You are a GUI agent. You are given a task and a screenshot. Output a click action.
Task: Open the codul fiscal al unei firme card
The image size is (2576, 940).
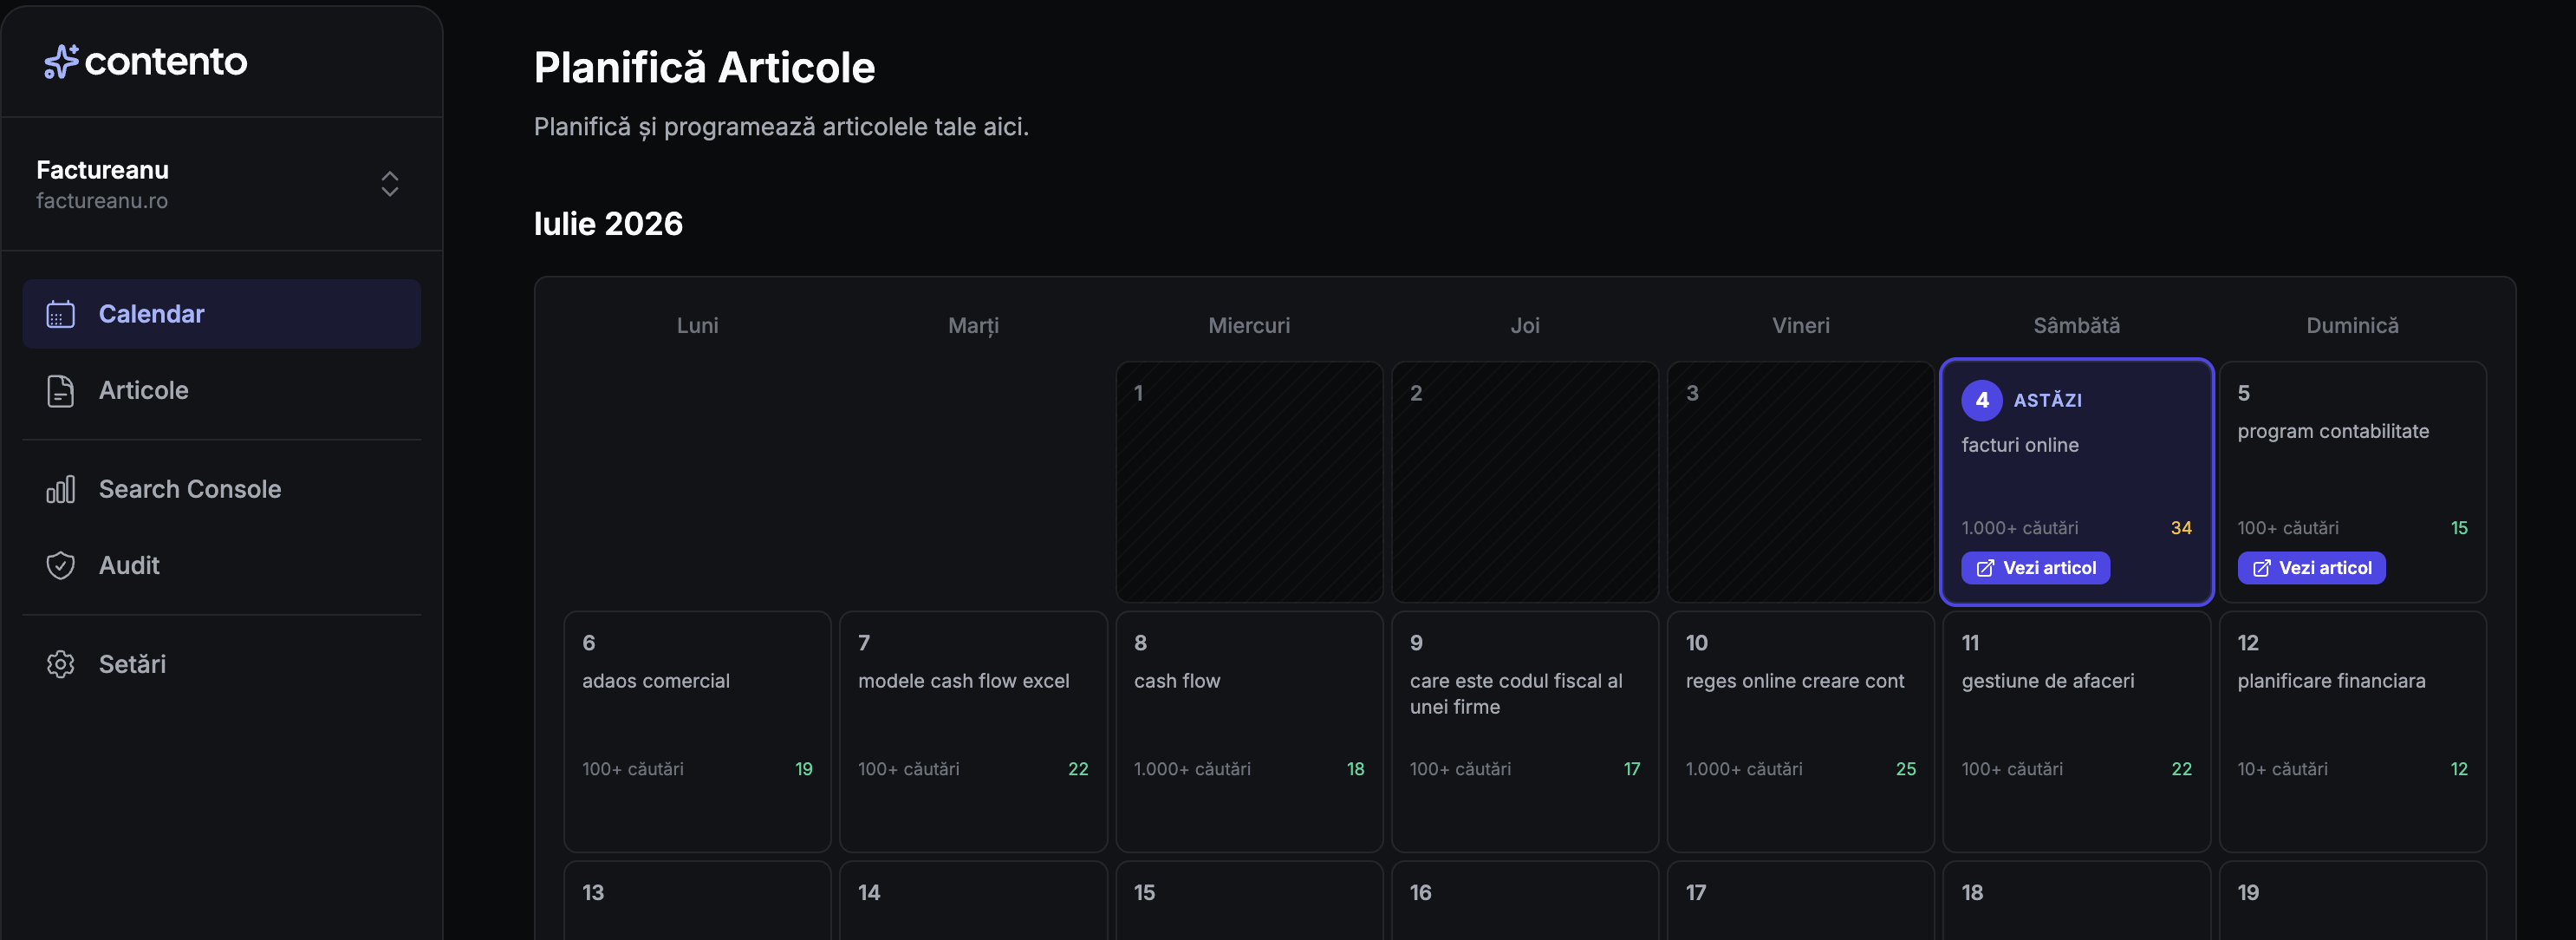coord(1525,732)
